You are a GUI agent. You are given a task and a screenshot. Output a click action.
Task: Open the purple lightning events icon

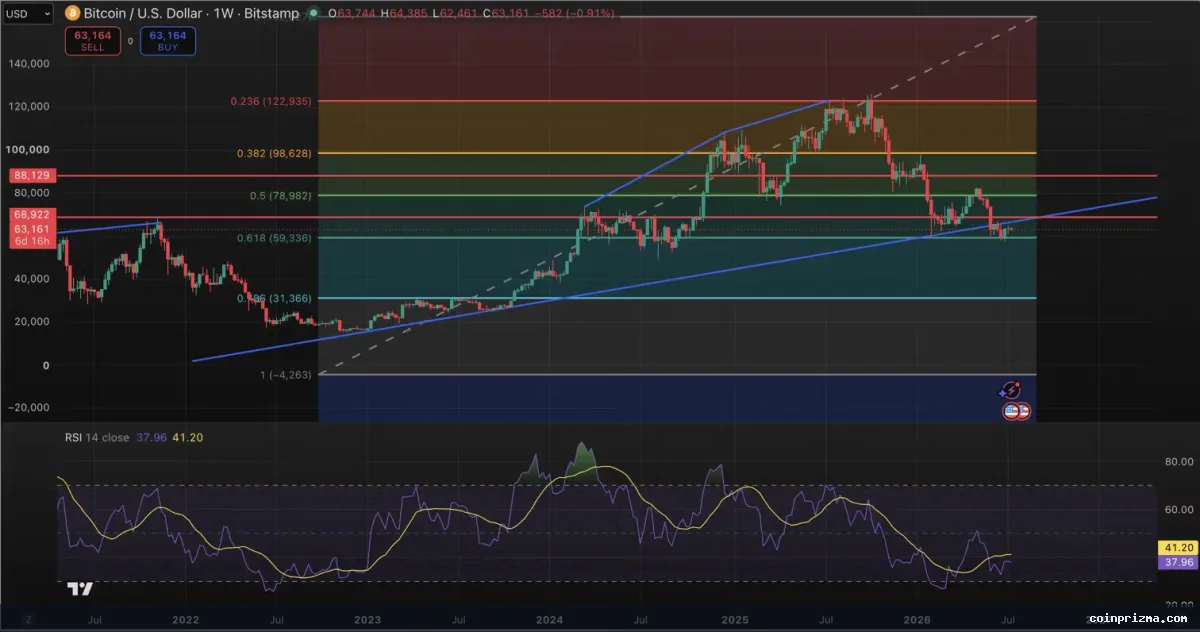click(x=1011, y=391)
